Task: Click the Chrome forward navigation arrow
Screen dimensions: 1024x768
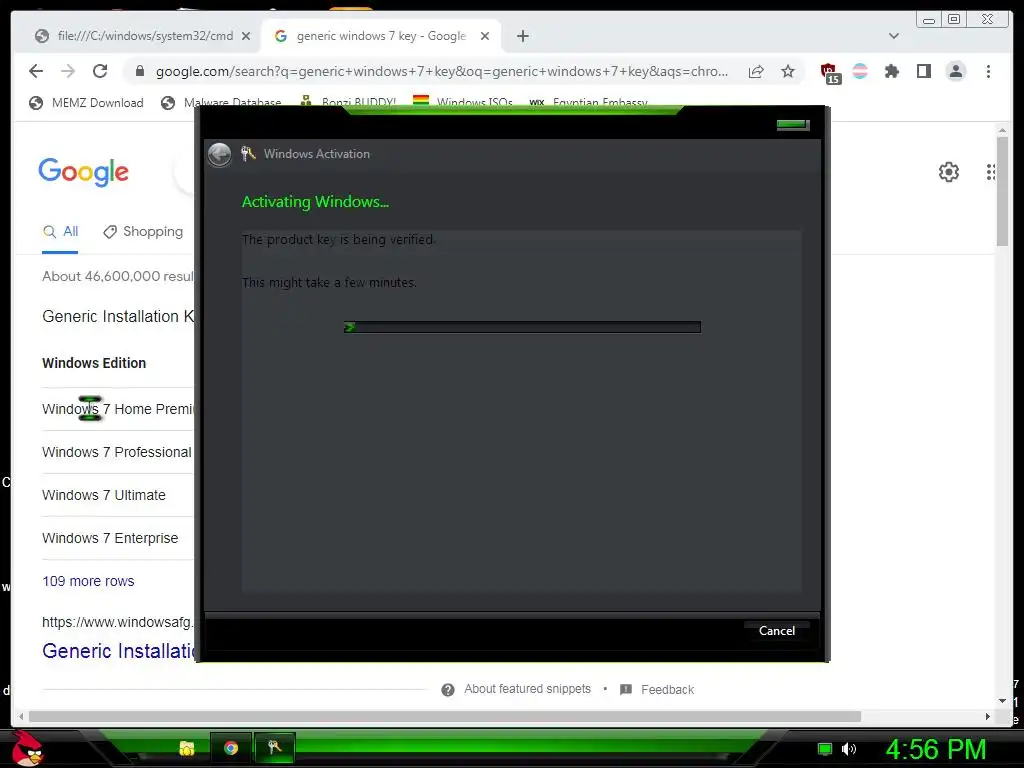Action: click(68, 71)
